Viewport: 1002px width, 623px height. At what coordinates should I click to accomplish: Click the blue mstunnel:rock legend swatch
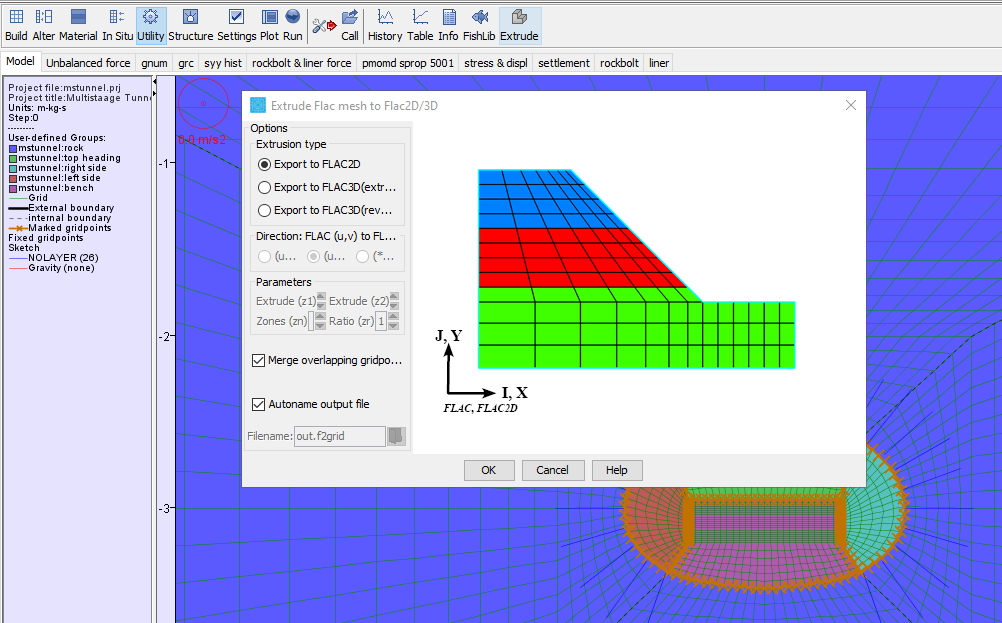(x=13, y=148)
